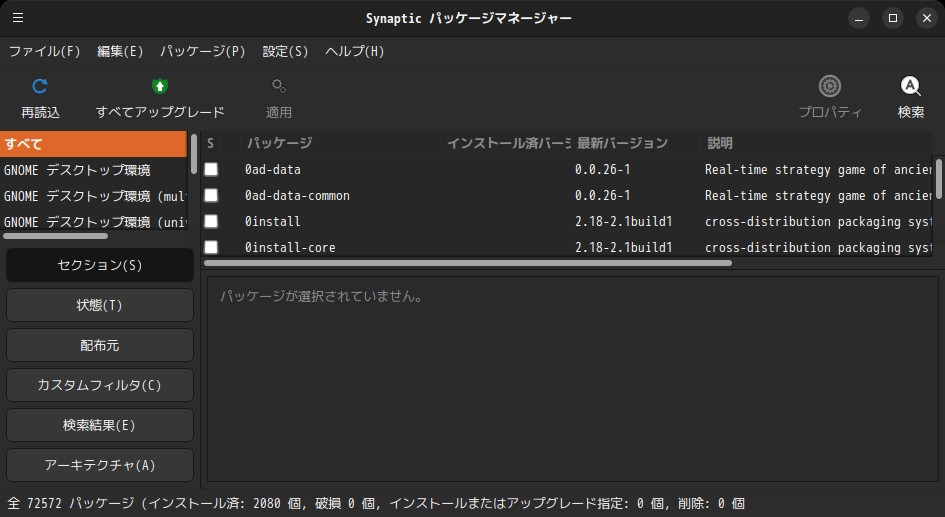Click the upgrade all (すべてアップグレード) icon
This screenshot has height=517, width=945.
click(160, 87)
